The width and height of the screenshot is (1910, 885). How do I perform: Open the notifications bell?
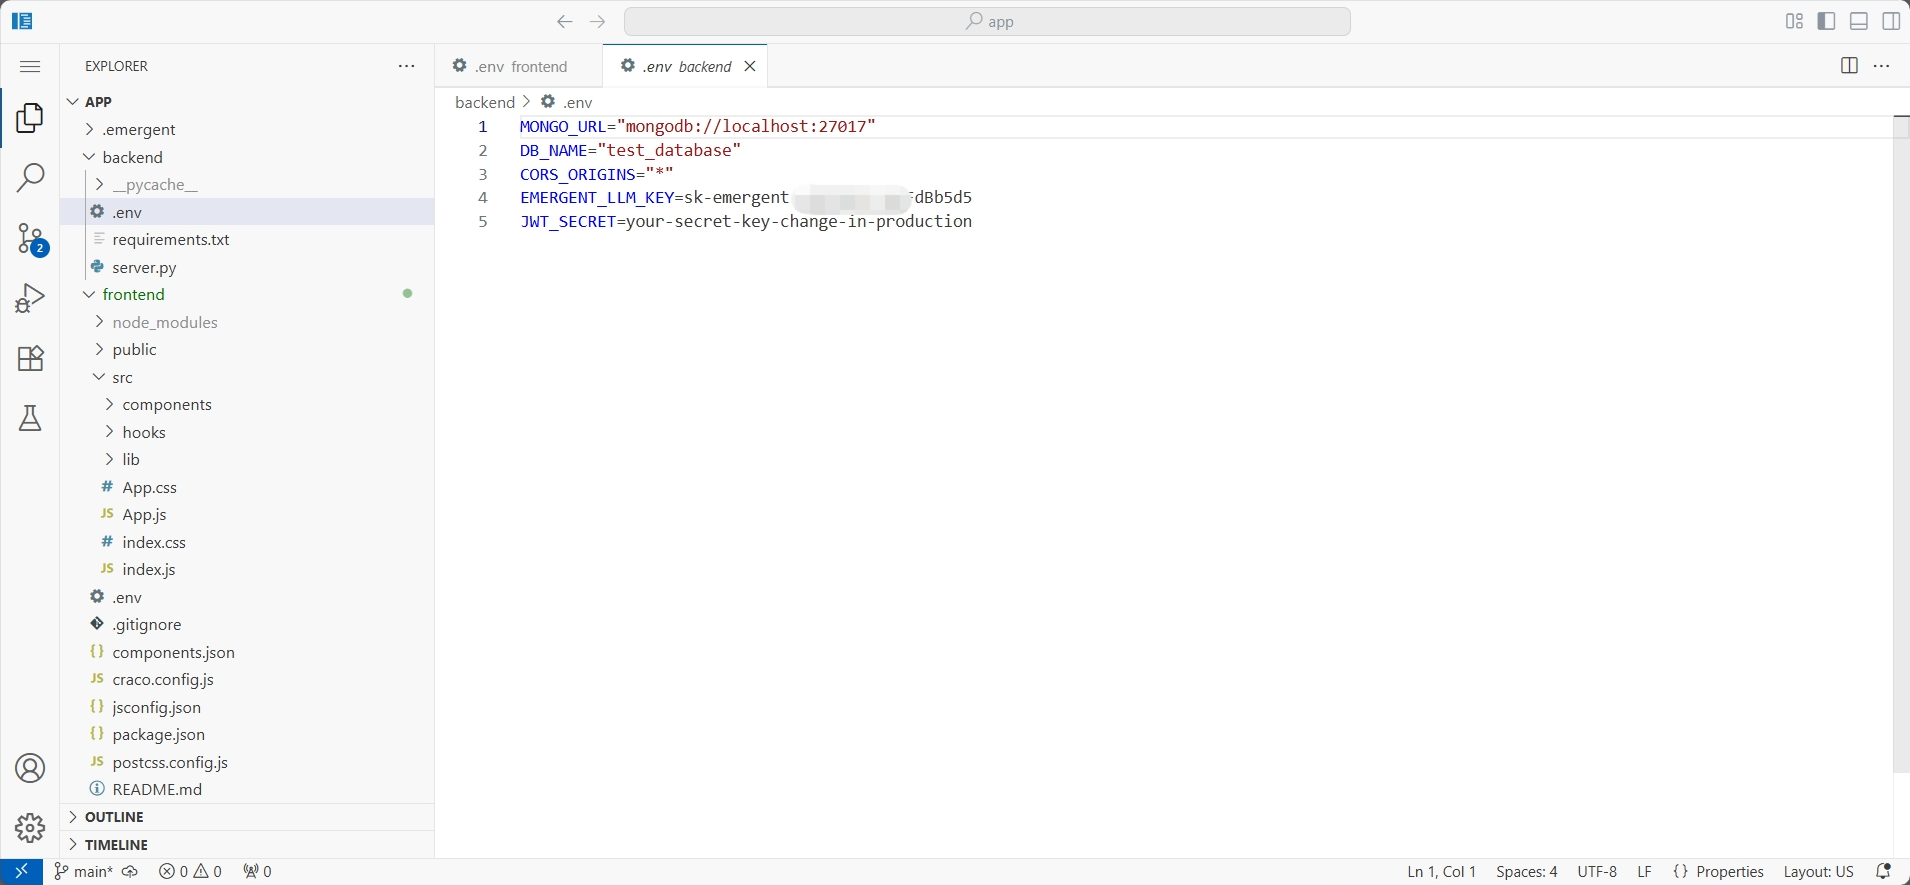pyautogui.click(x=1884, y=872)
